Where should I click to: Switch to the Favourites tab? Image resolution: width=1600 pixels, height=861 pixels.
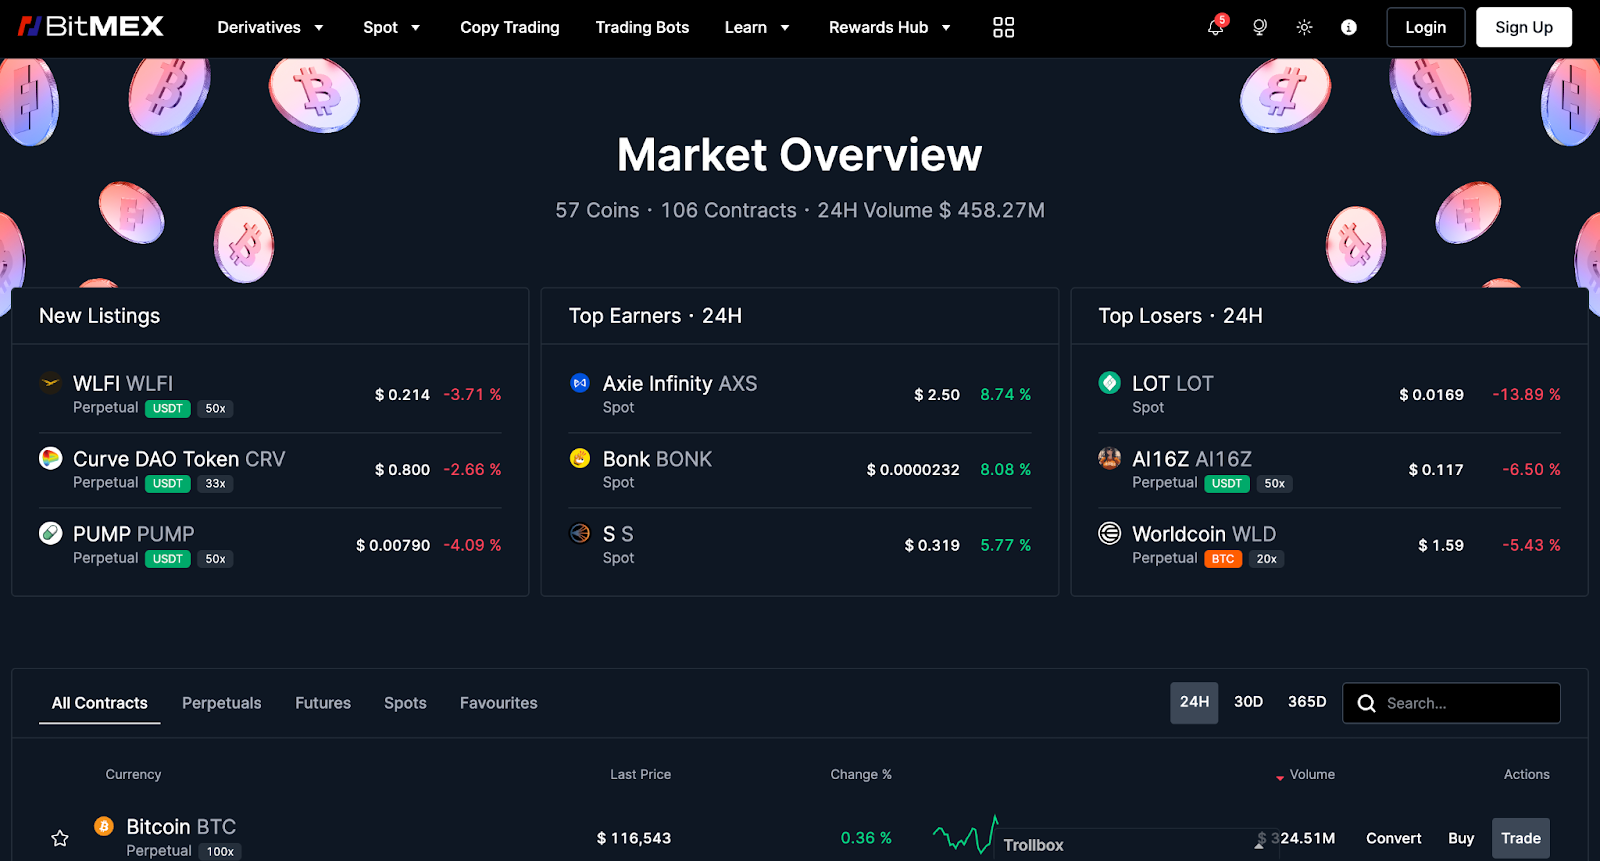coord(499,703)
